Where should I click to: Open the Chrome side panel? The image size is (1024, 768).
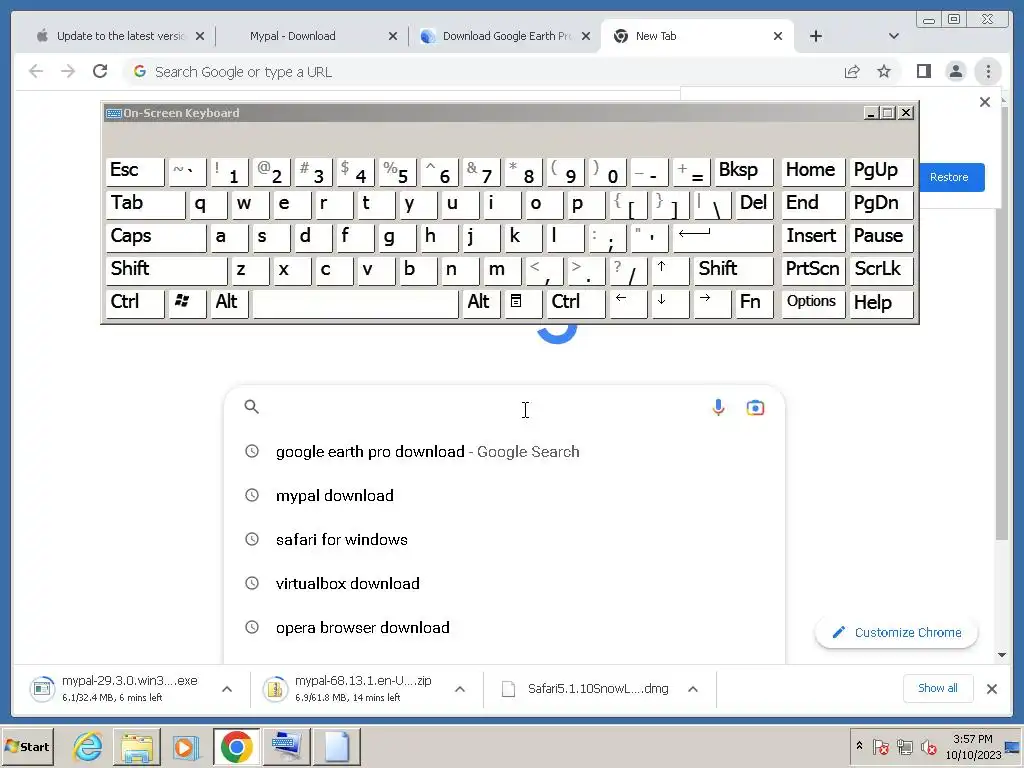(923, 71)
